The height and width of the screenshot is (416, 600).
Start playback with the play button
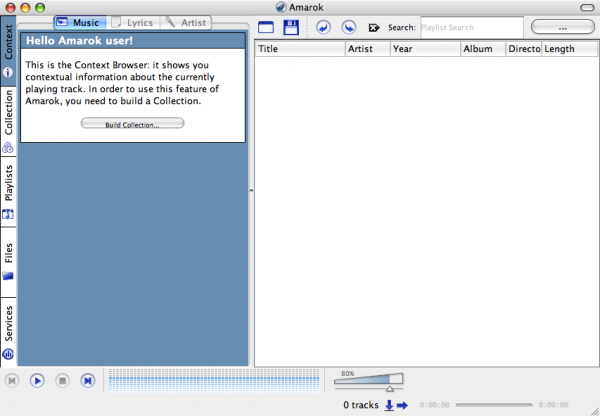tap(37, 381)
